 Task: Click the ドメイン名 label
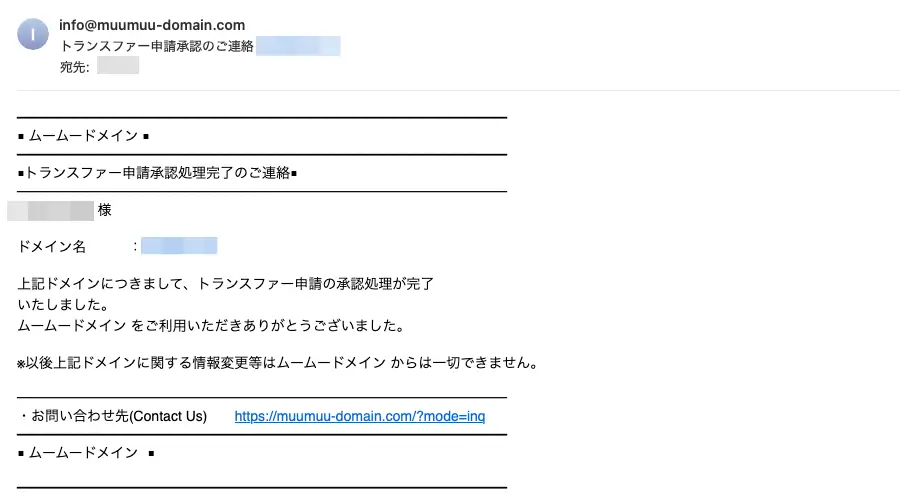pos(53,246)
